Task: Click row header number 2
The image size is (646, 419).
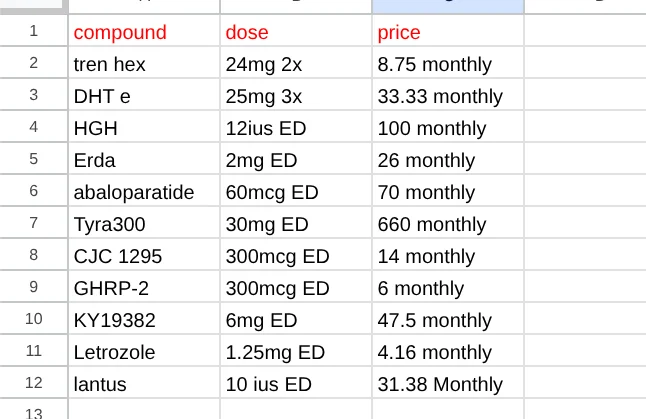Action: [x=33, y=63]
